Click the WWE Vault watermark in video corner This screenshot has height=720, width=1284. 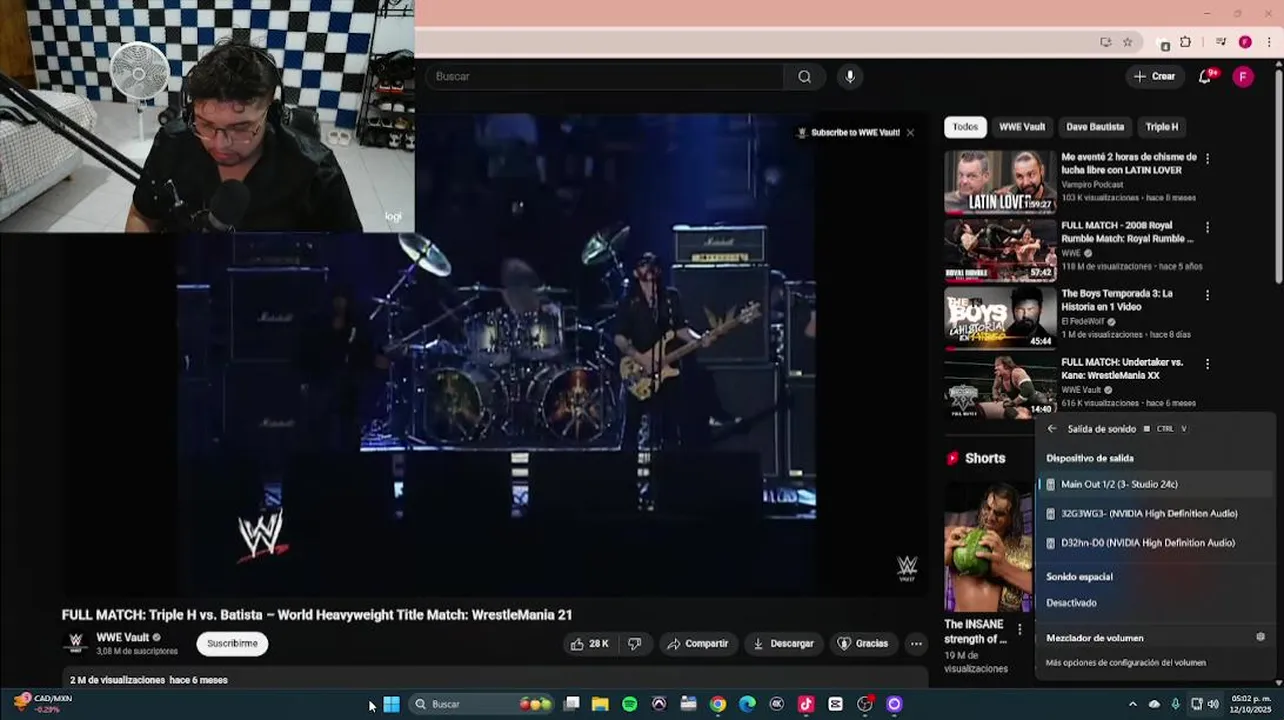pos(906,569)
